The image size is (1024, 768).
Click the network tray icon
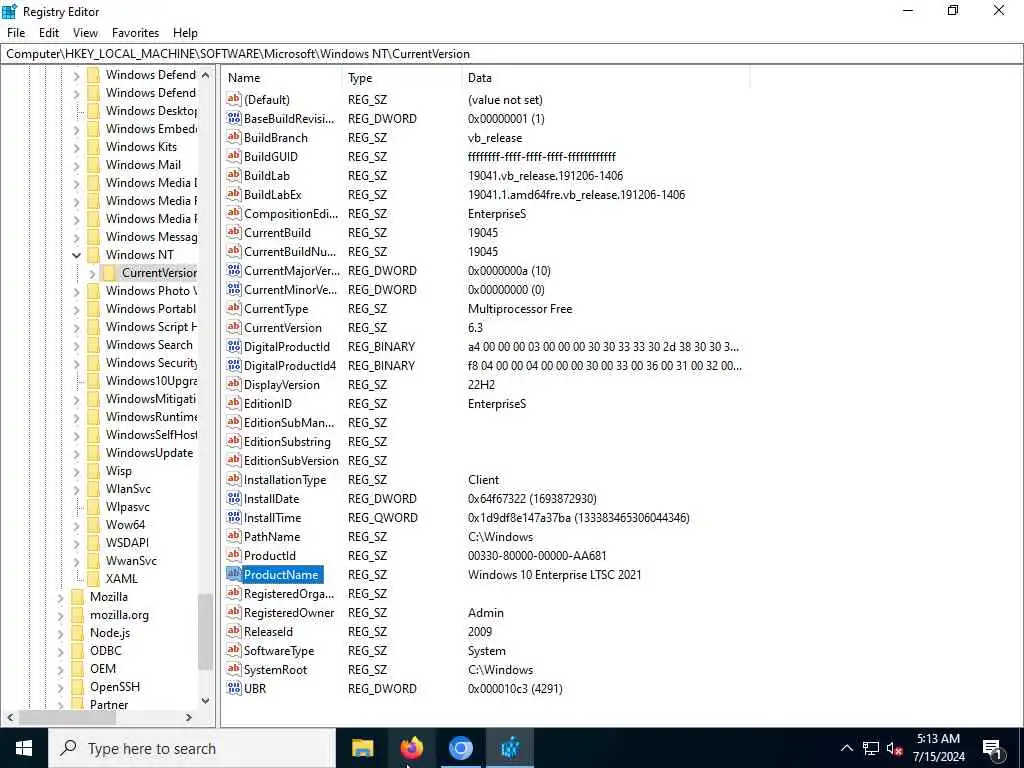pyautogui.click(x=871, y=748)
